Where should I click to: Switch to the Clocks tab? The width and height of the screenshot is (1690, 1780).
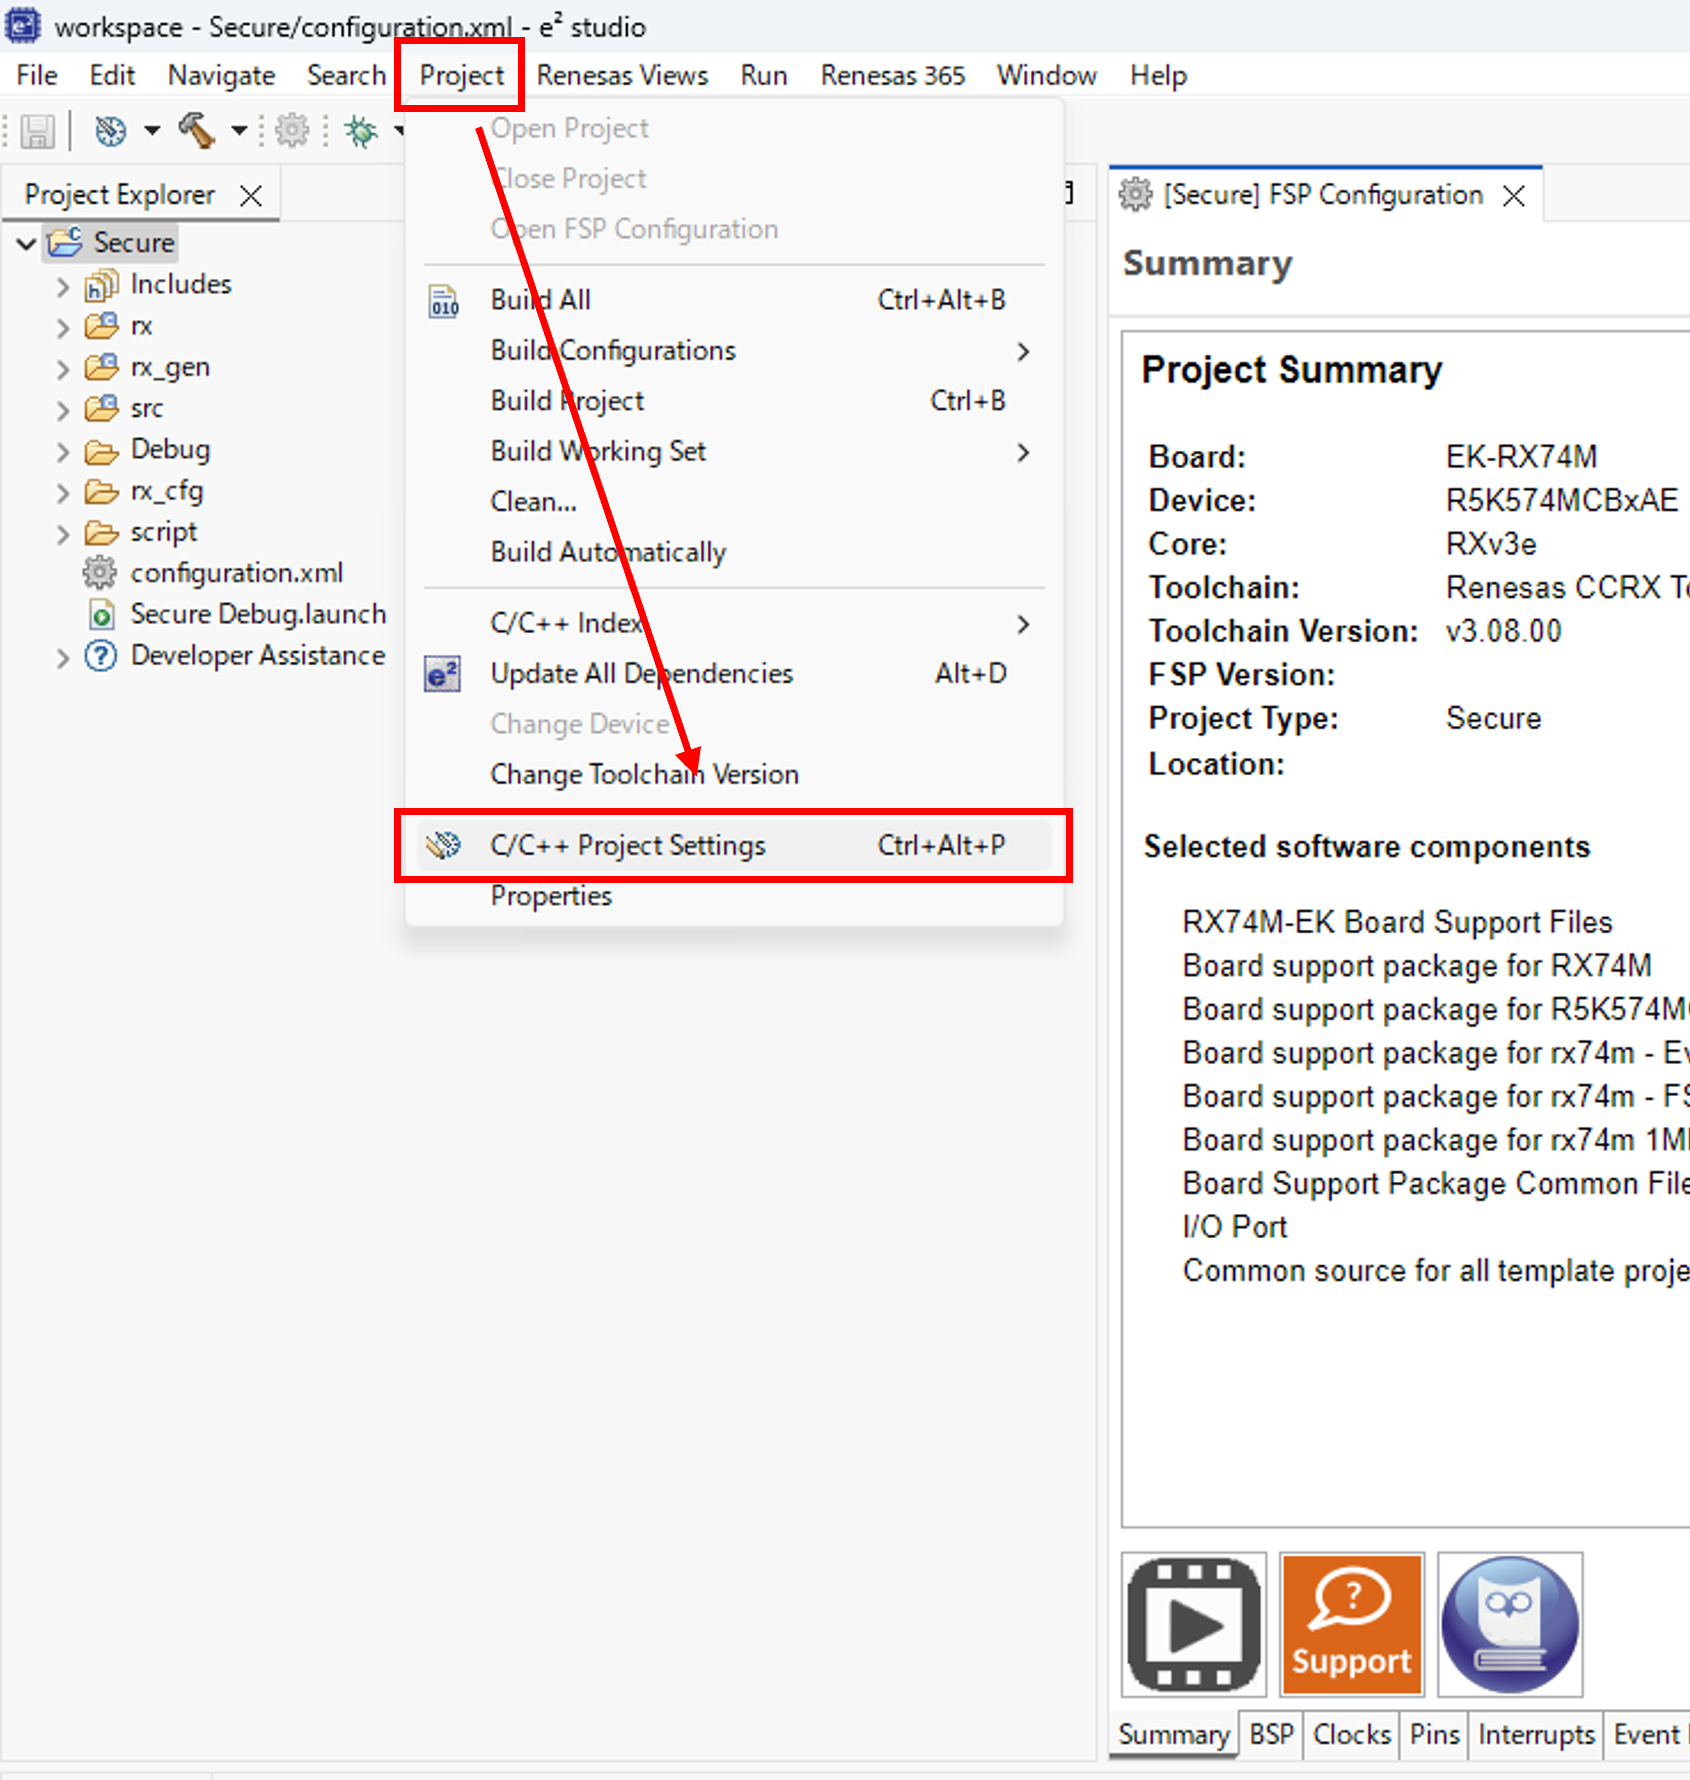[x=1352, y=1735]
